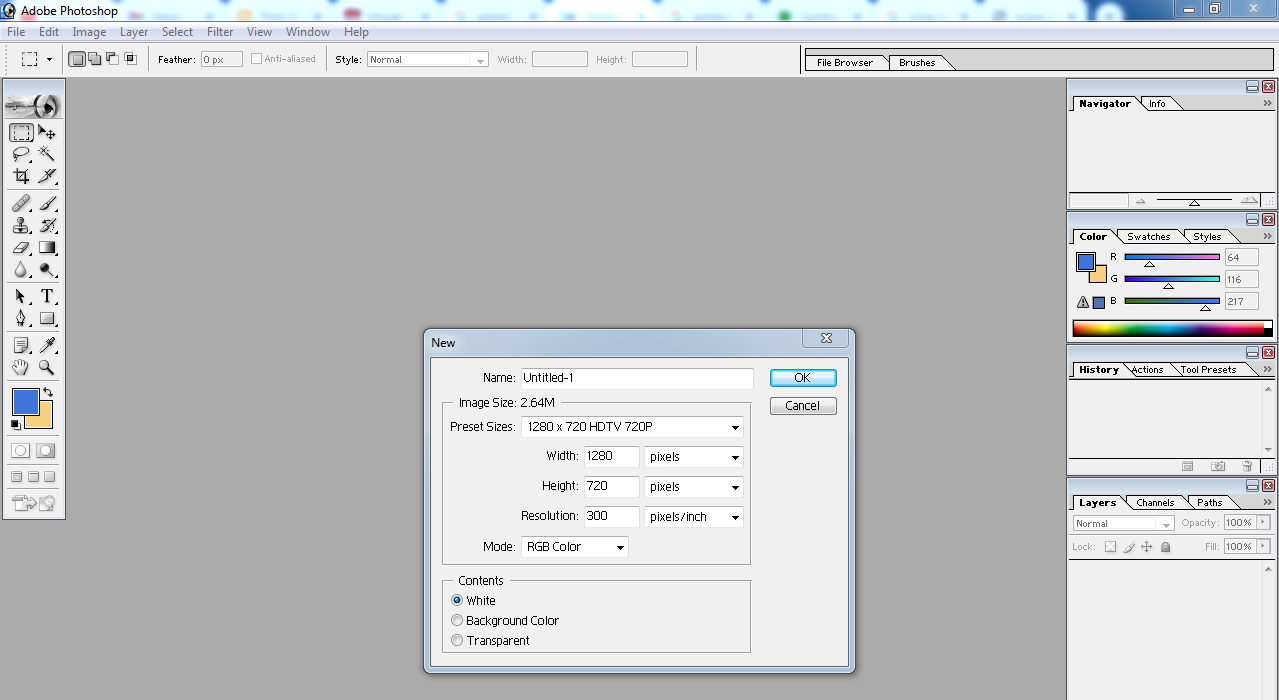Choose New Selection mode in options bar
This screenshot has width=1279, height=700.
(x=77, y=59)
